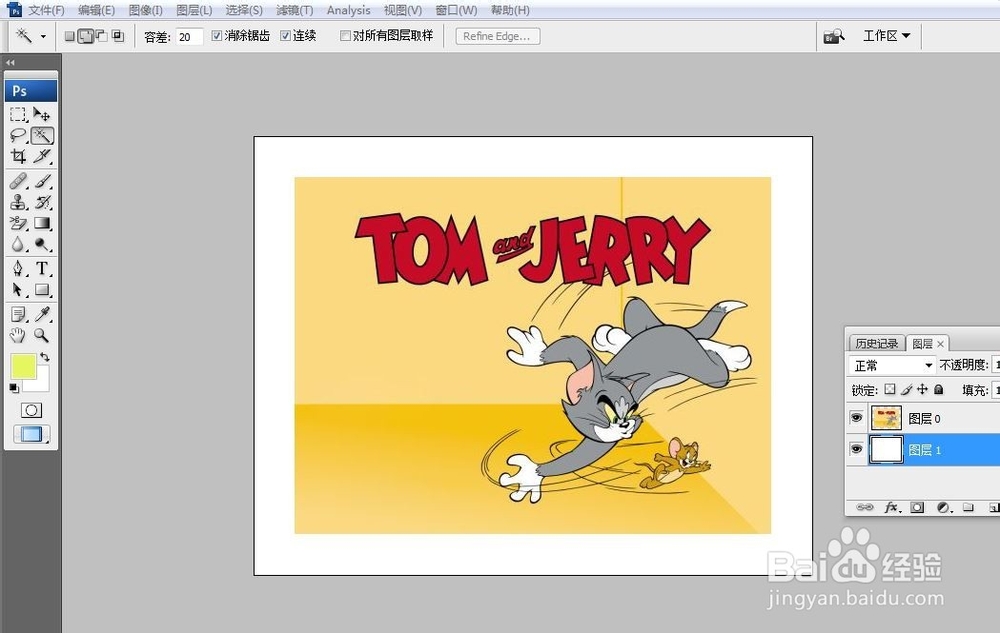Image resolution: width=1000 pixels, height=633 pixels.
Task: Click the Refine Edge button
Action: click(497, 36)
